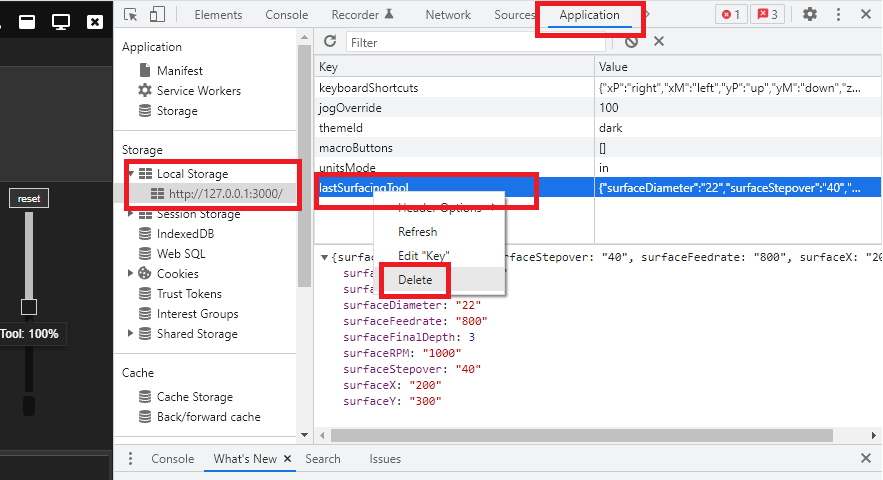Click the inspect element picker icon

coord(133,15)
